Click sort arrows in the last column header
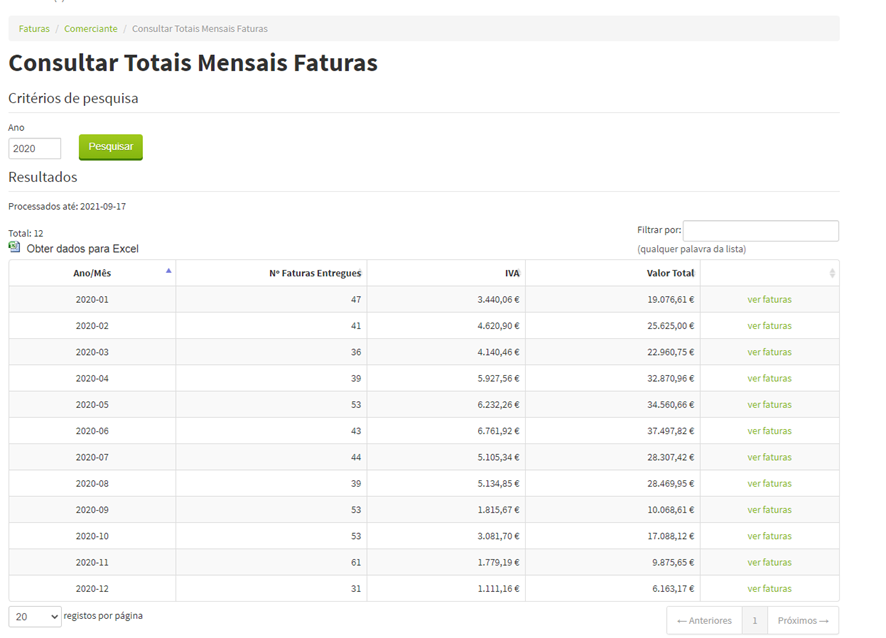Image resolution: width=886 pixels, height=638 pixels. pyautogui.click(x=832, y=273)
